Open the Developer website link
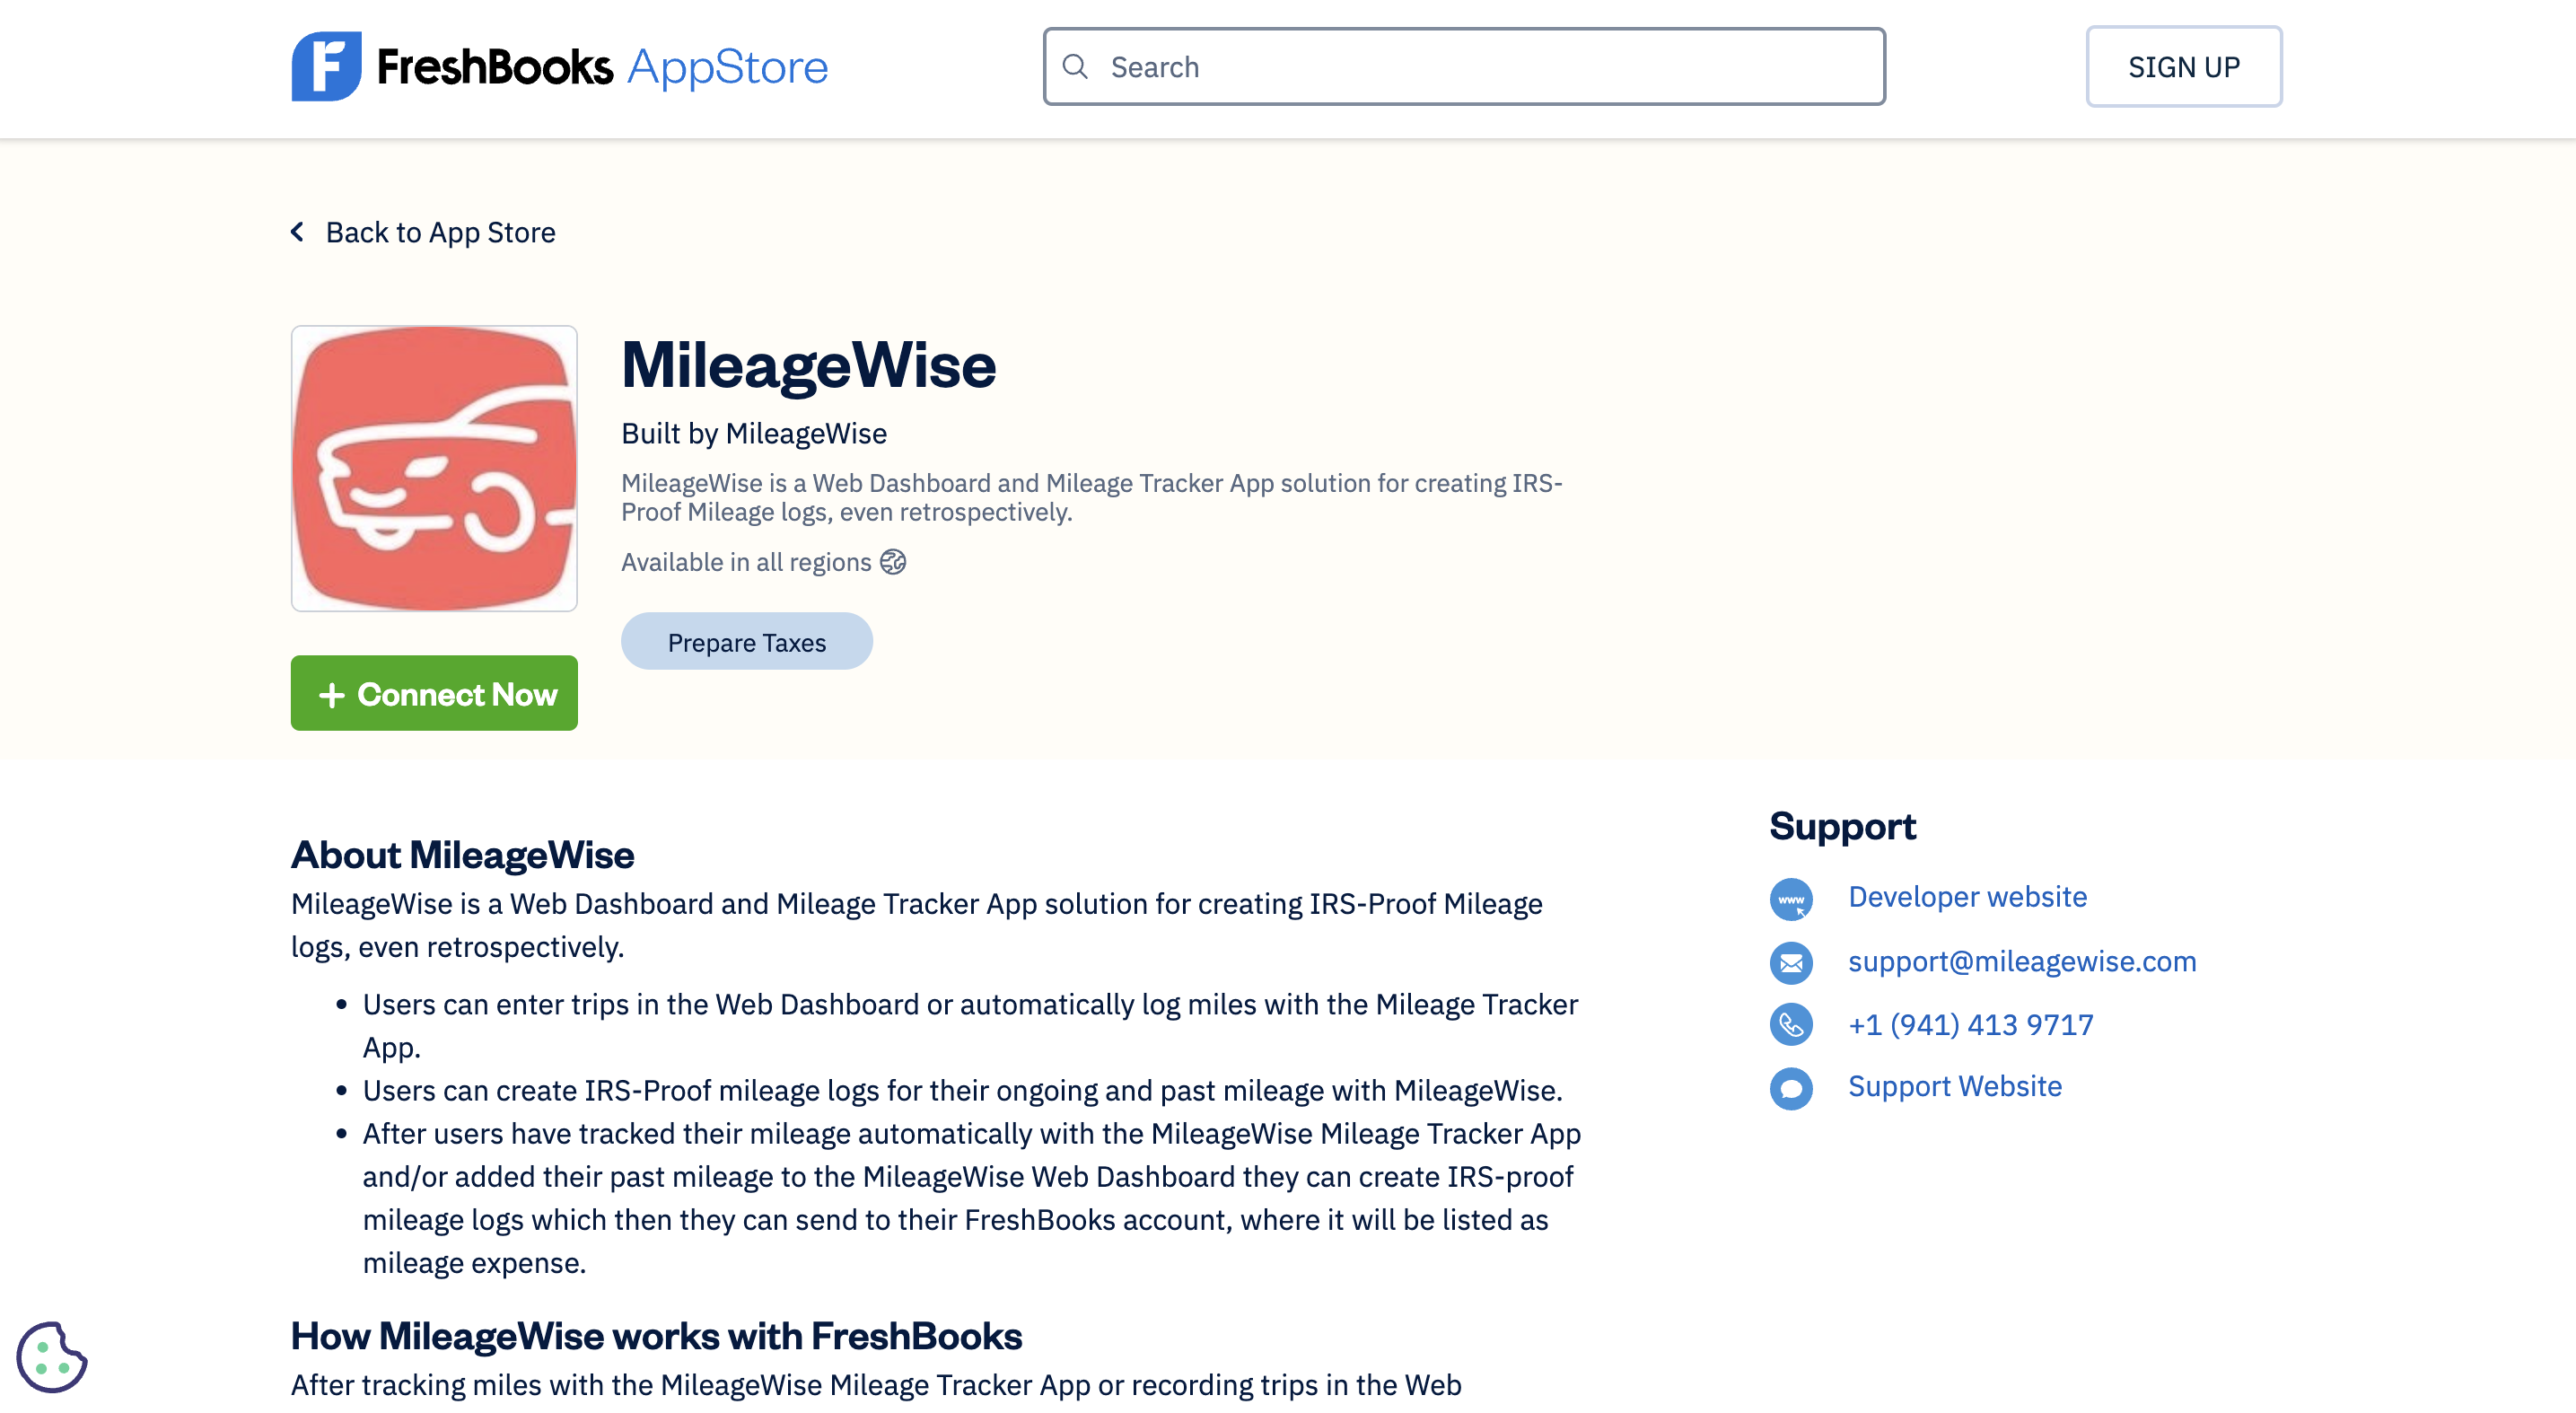 [x=1967, y=896]
